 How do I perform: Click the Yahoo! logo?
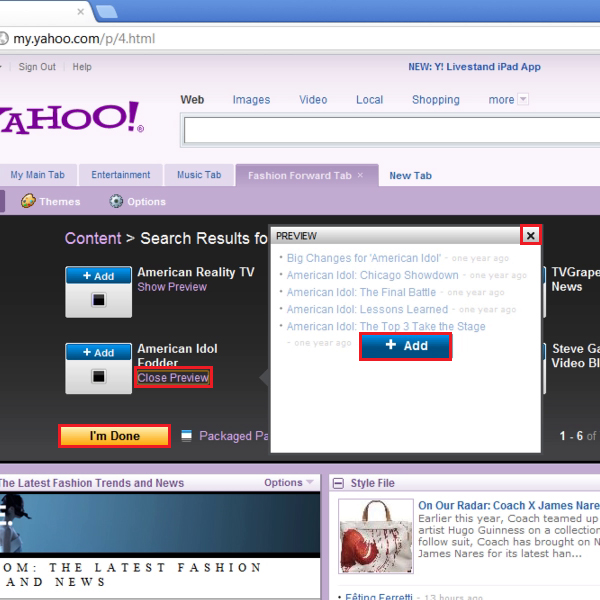[72, 118]
